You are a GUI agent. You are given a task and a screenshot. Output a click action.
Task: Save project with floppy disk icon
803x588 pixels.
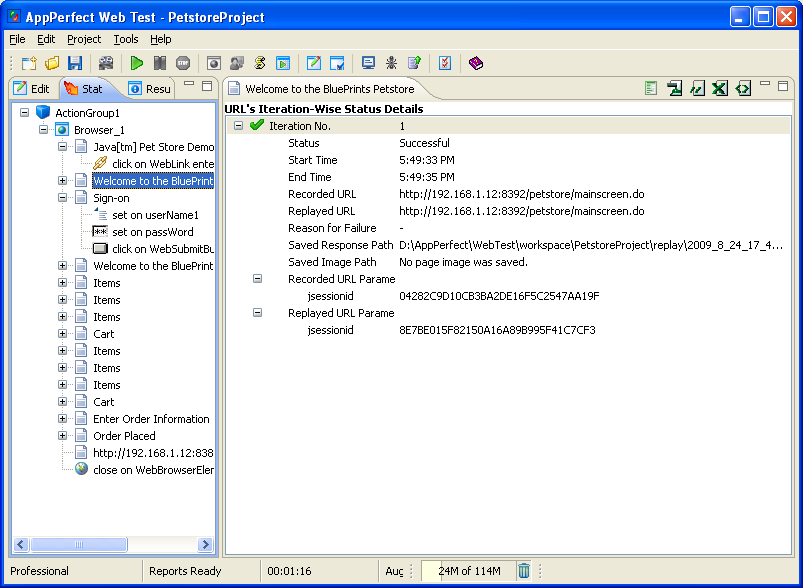coord(75,63)
